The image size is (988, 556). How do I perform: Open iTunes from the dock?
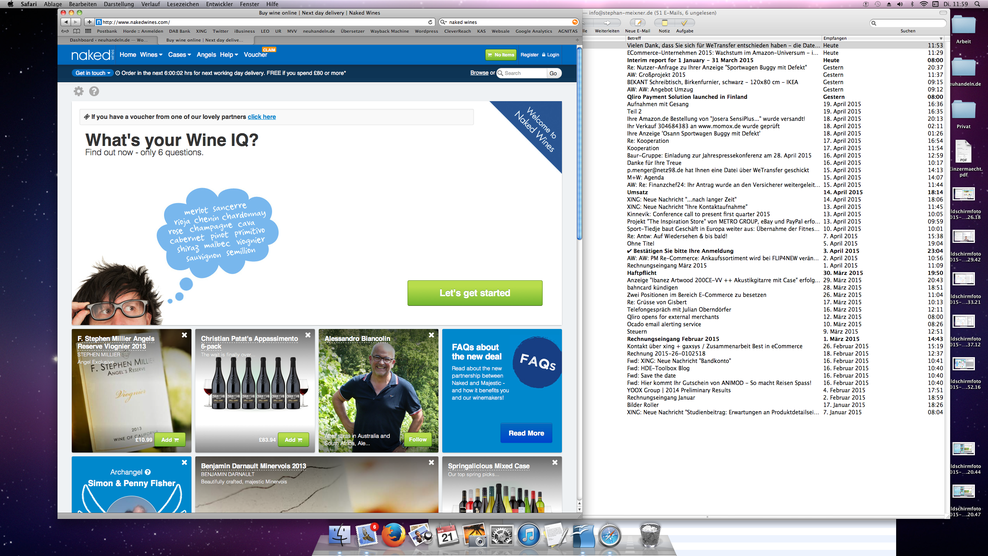pos(528,535)
